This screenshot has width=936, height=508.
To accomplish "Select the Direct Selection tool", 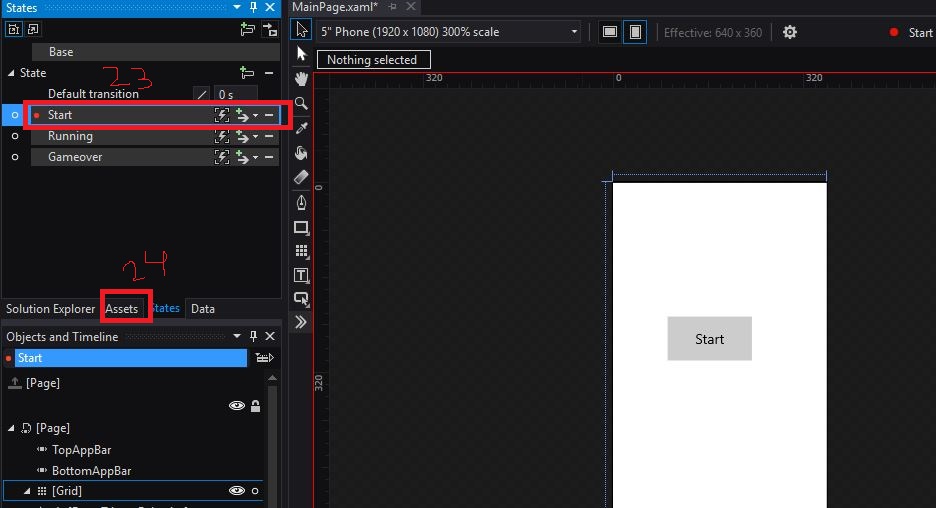I will [x=301, y=54].
